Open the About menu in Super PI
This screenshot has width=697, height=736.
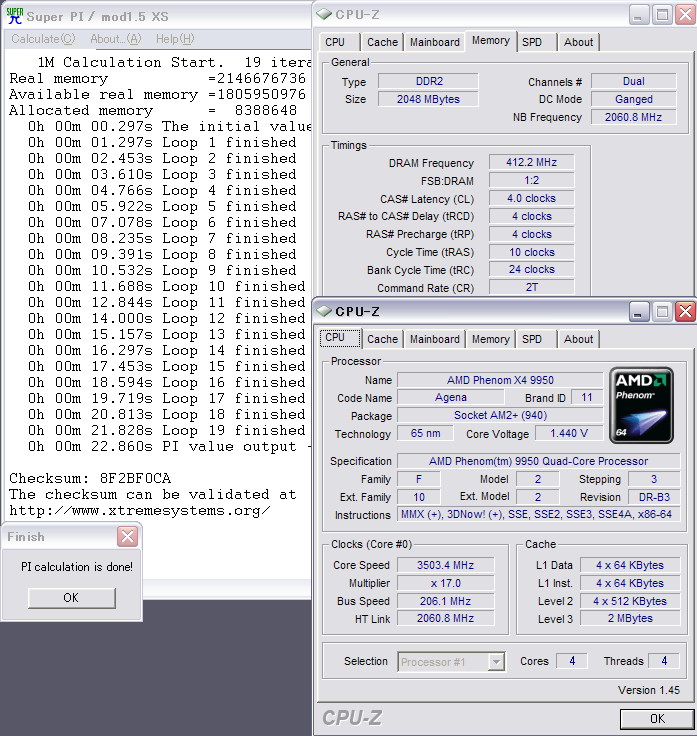[115, 39]
